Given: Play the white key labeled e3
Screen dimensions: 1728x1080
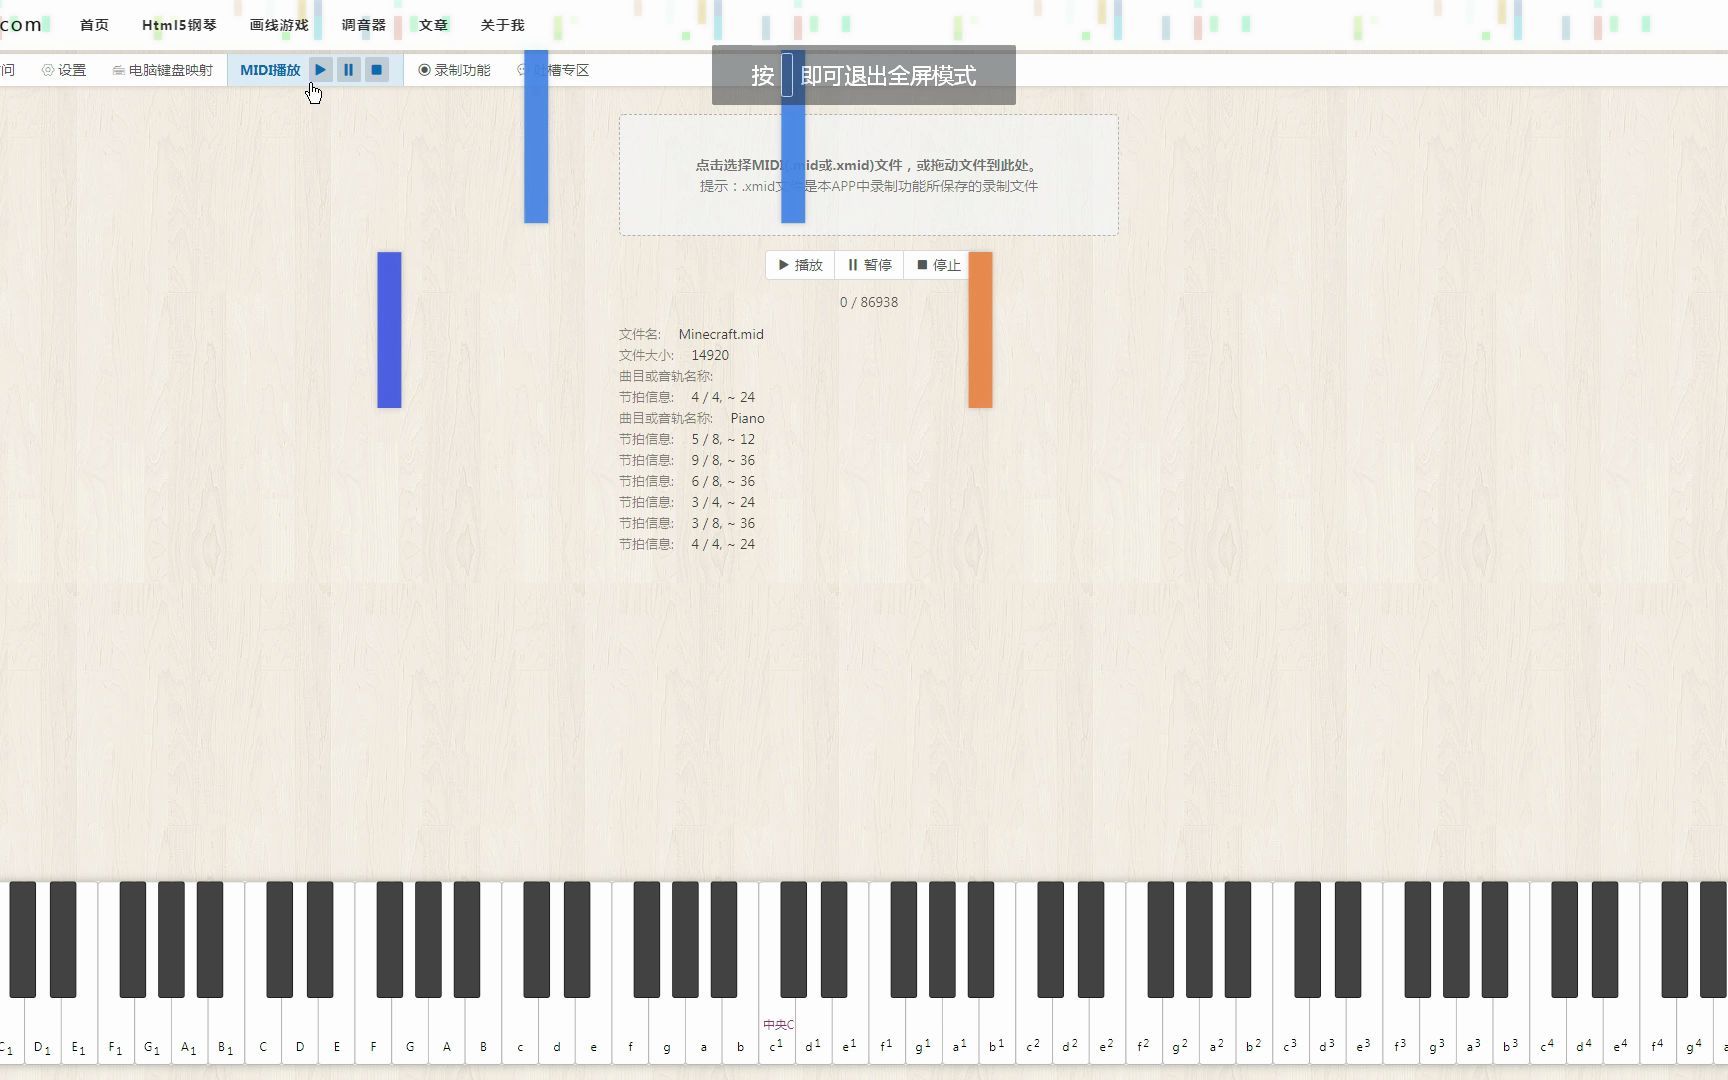Looking at the screenshot, I should click(1364, 1030).
